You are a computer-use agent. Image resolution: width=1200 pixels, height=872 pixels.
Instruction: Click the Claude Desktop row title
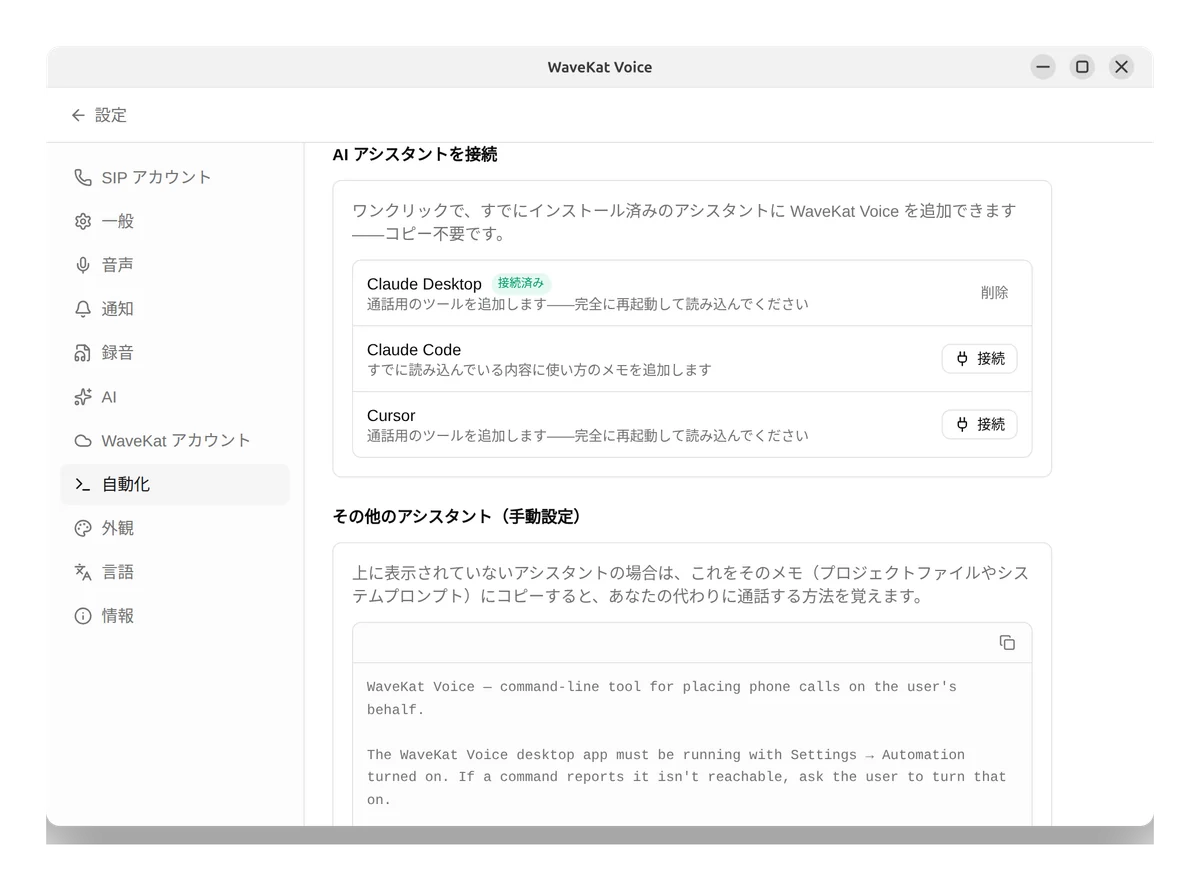pyautogui.click(x=424, y=284)
